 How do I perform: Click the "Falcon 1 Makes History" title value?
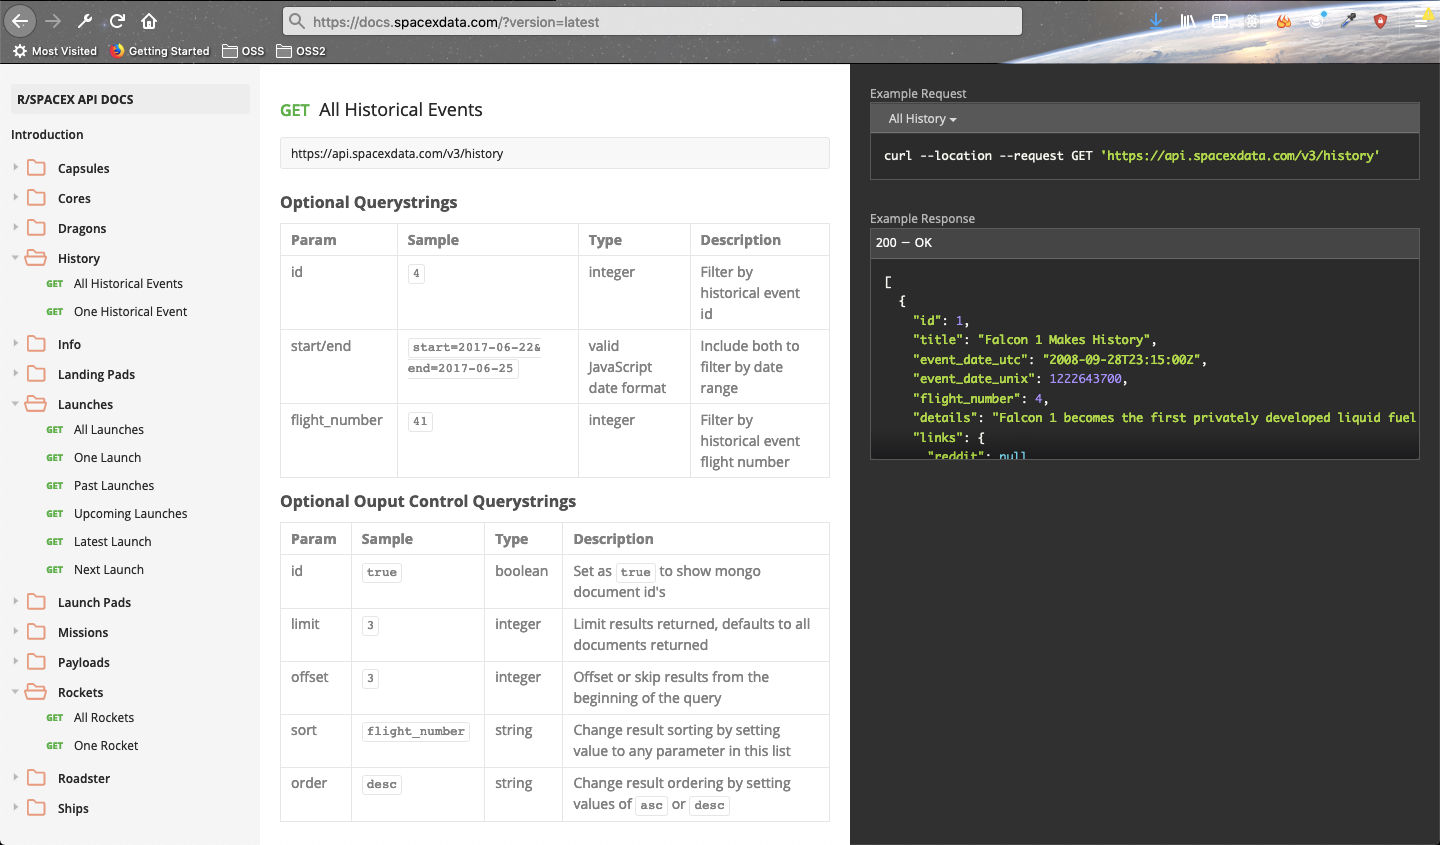(1064, 340)
